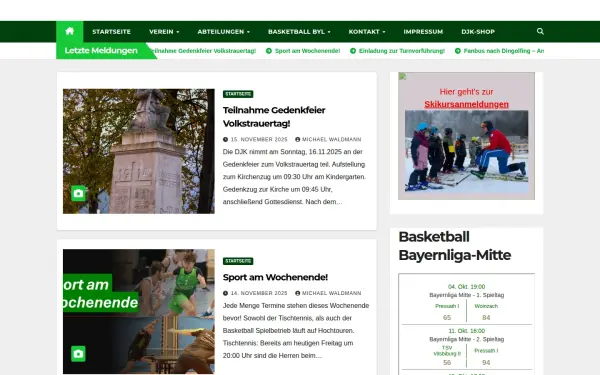The image size is (600, 375).
Task: Click score 84 in first match
Action: [x=486, y=318]
